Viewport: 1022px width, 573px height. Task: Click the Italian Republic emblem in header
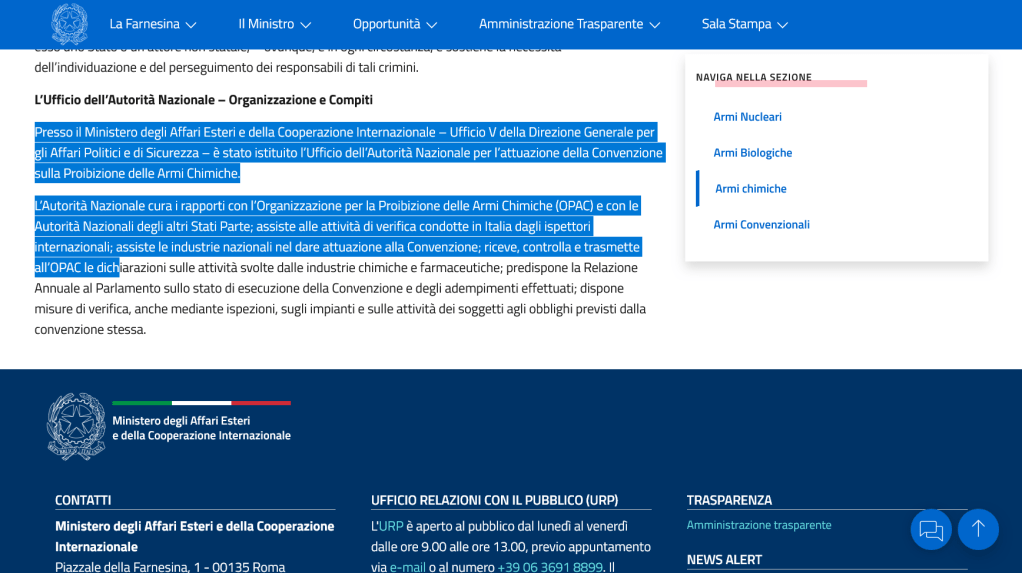[x=69, y=23]
